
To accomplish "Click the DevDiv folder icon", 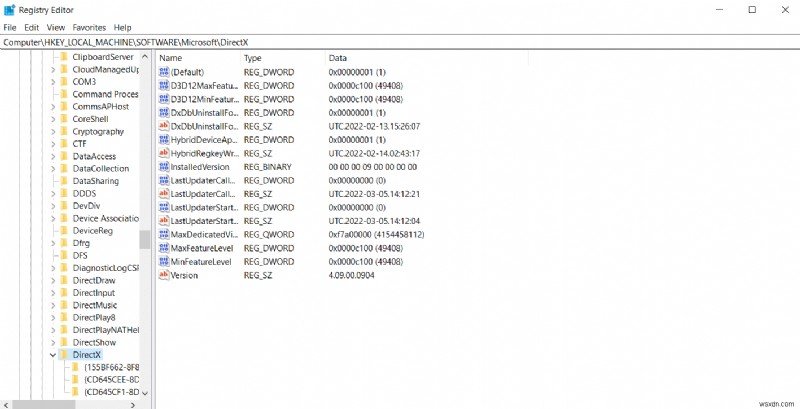I will [64, 206].
